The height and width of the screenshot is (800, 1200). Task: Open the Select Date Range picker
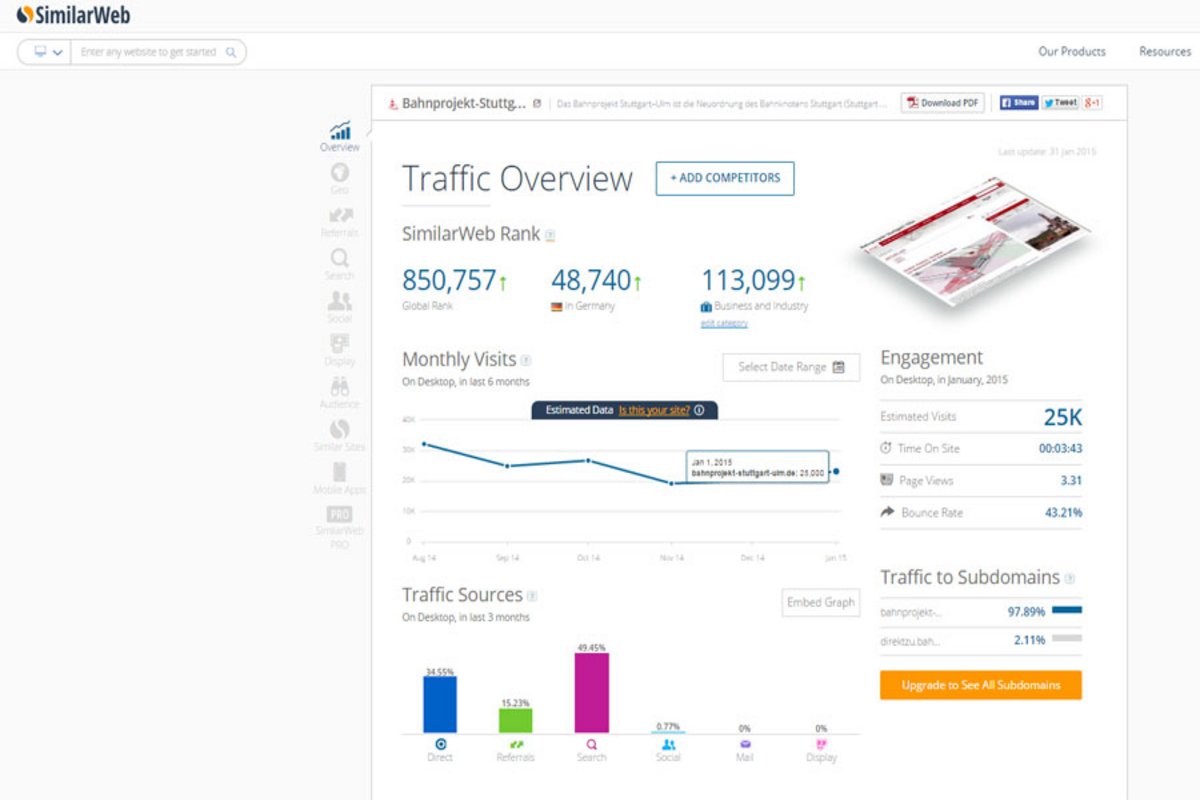[x=791, y=367]
